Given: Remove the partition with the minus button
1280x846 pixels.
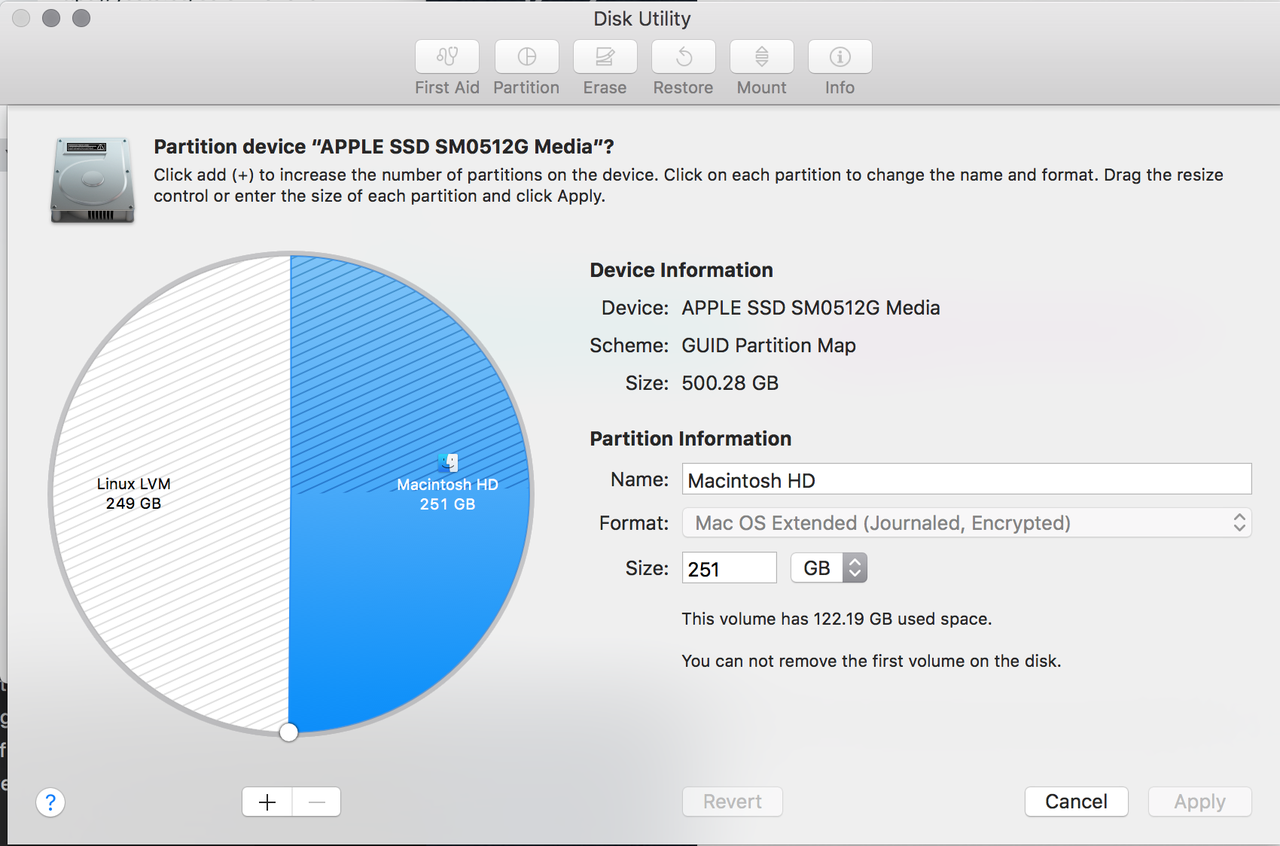Looking at the screenshot, I should 316,802.
